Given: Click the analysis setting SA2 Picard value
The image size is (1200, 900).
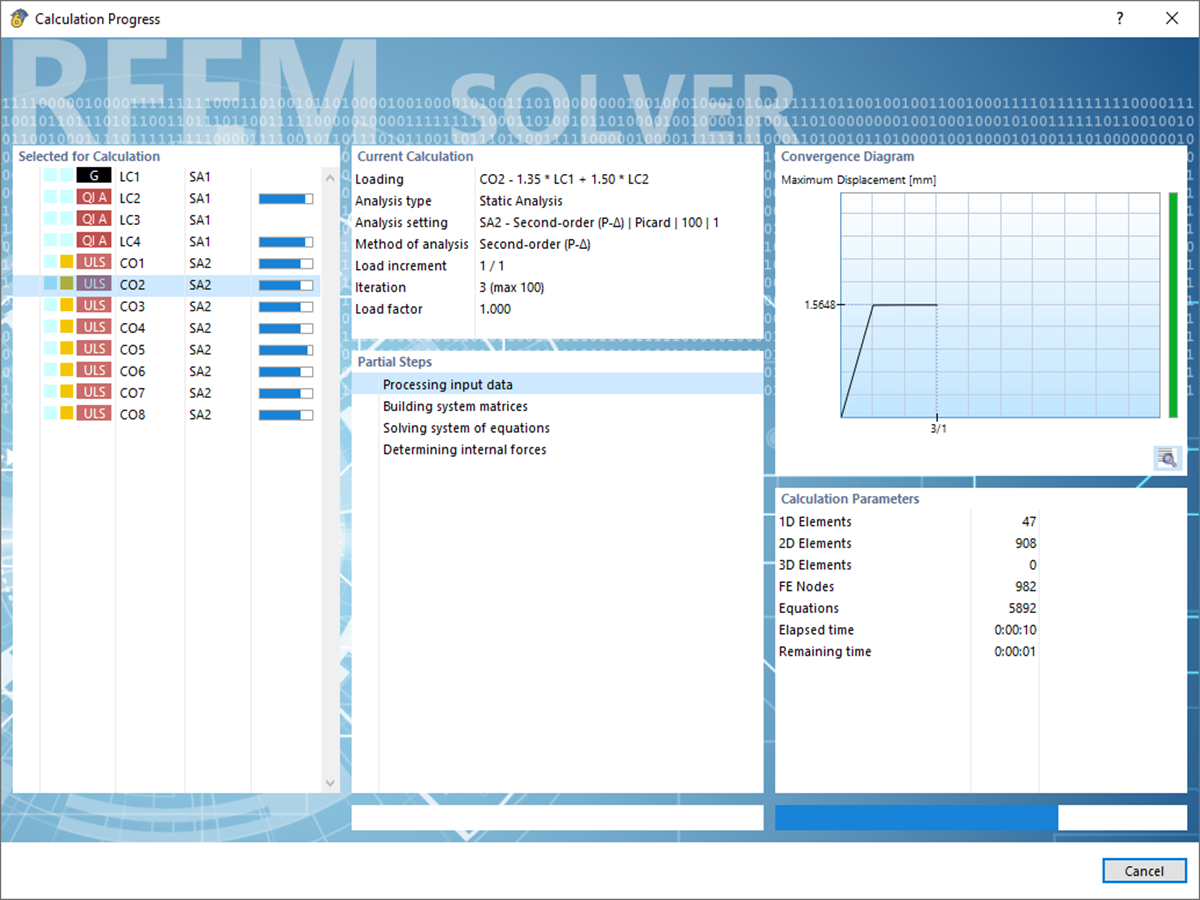Looking at the screenshot, I should (x=599, y=222).
